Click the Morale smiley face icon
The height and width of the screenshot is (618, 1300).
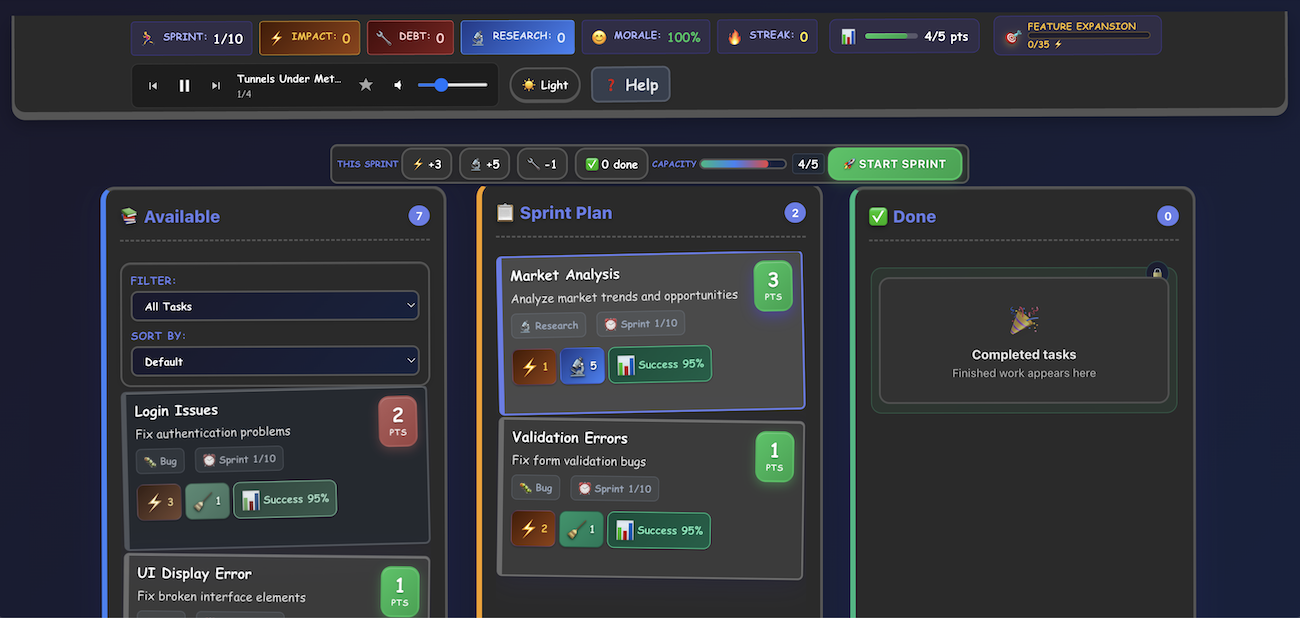click(x=599, y=36)
